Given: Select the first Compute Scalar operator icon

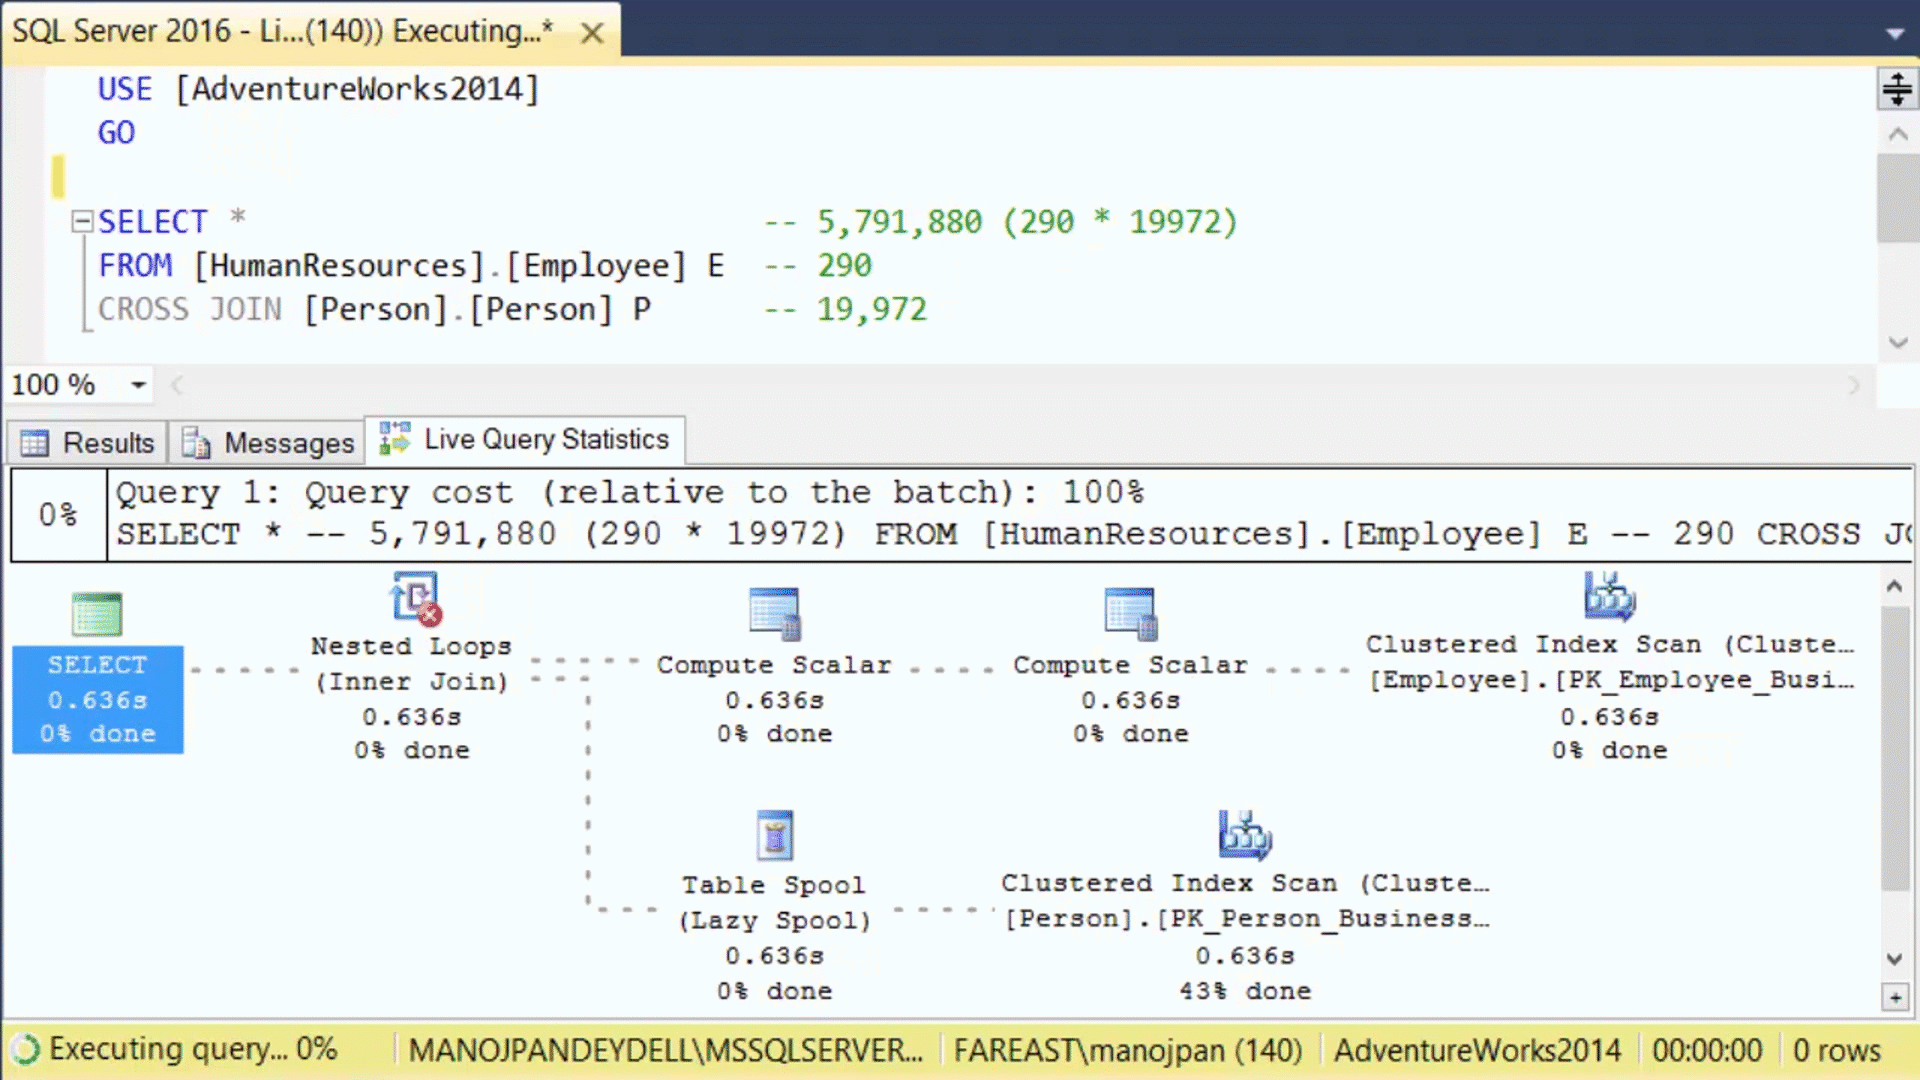Looking at the screenshot, I should click(774, 613).
